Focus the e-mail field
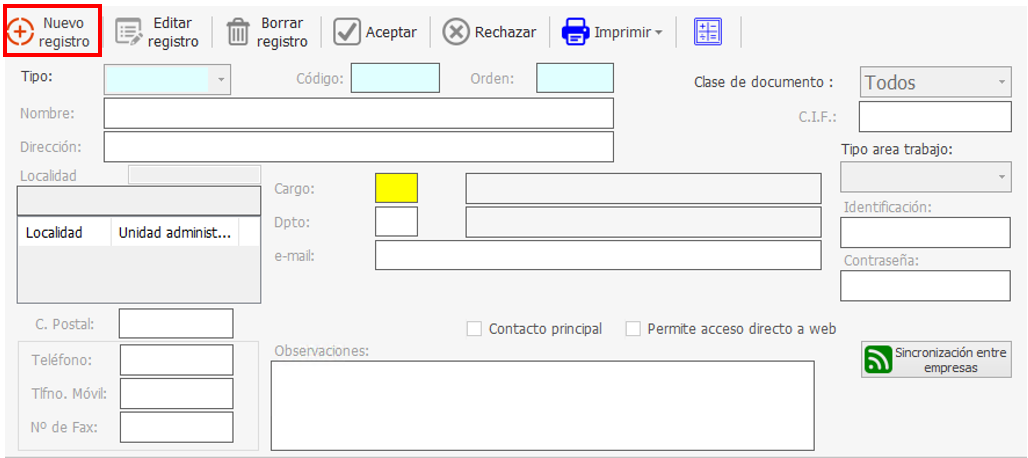 pos(598,255)
